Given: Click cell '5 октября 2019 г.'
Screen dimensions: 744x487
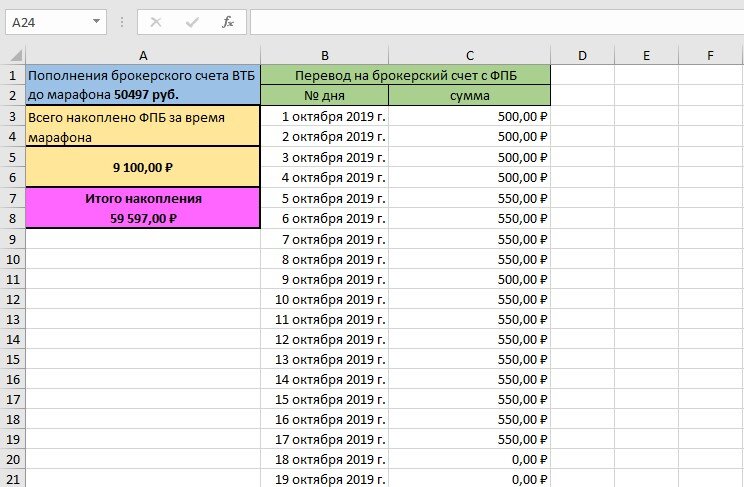Looking at the screenshot, I should [325, 198].
